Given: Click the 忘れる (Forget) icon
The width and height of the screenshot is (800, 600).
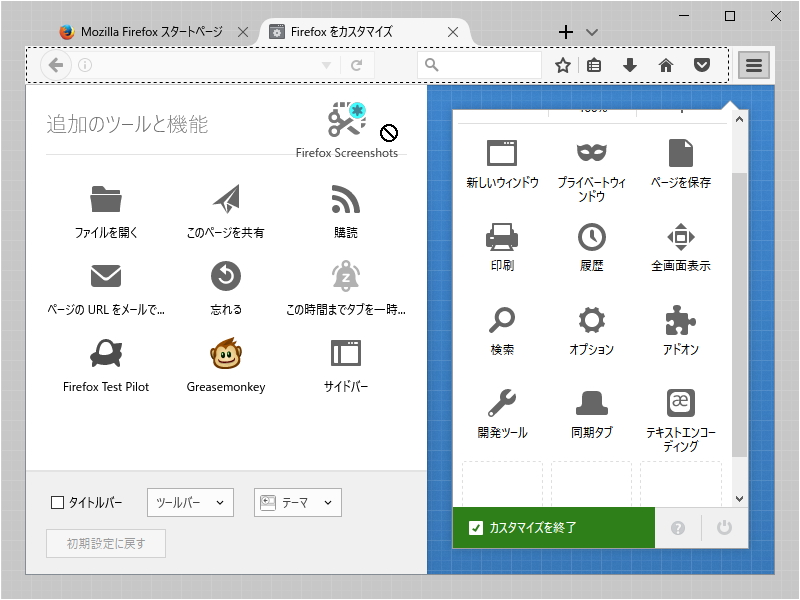Looking at the screenshot, I should pyautogui.click(x=224, y=278).
